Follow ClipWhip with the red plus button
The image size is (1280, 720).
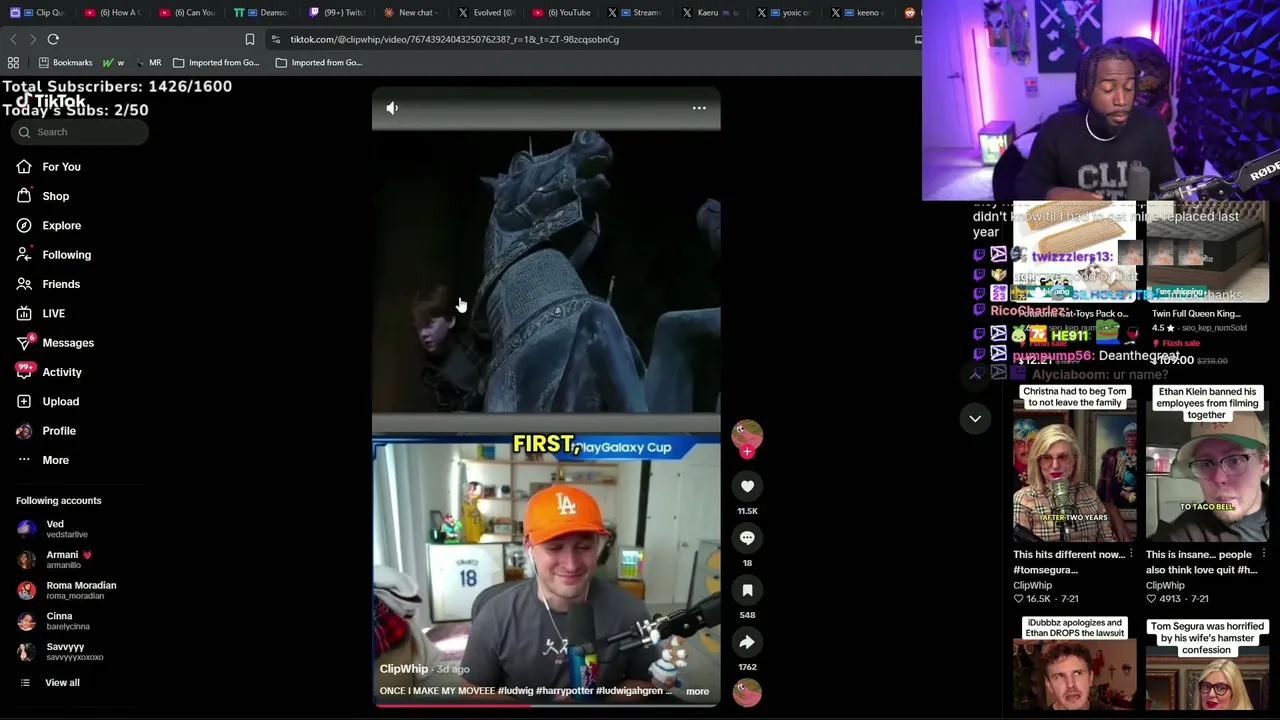(x=747, y=451)
